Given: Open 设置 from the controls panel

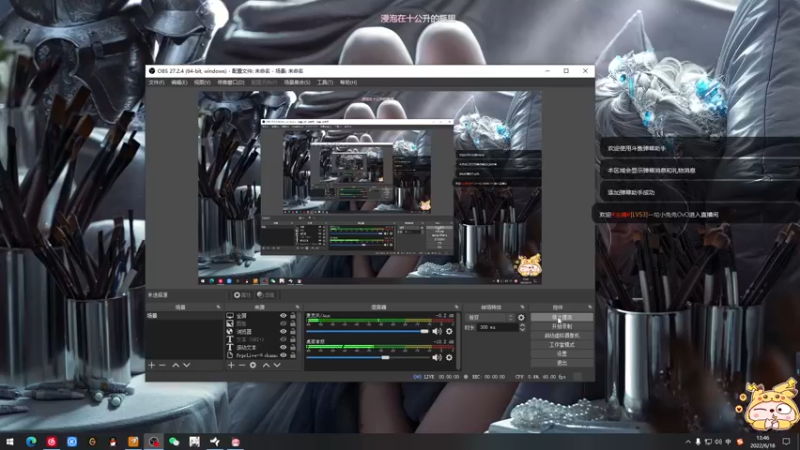Looking at the screenshot, I should (x=562, y=354).
